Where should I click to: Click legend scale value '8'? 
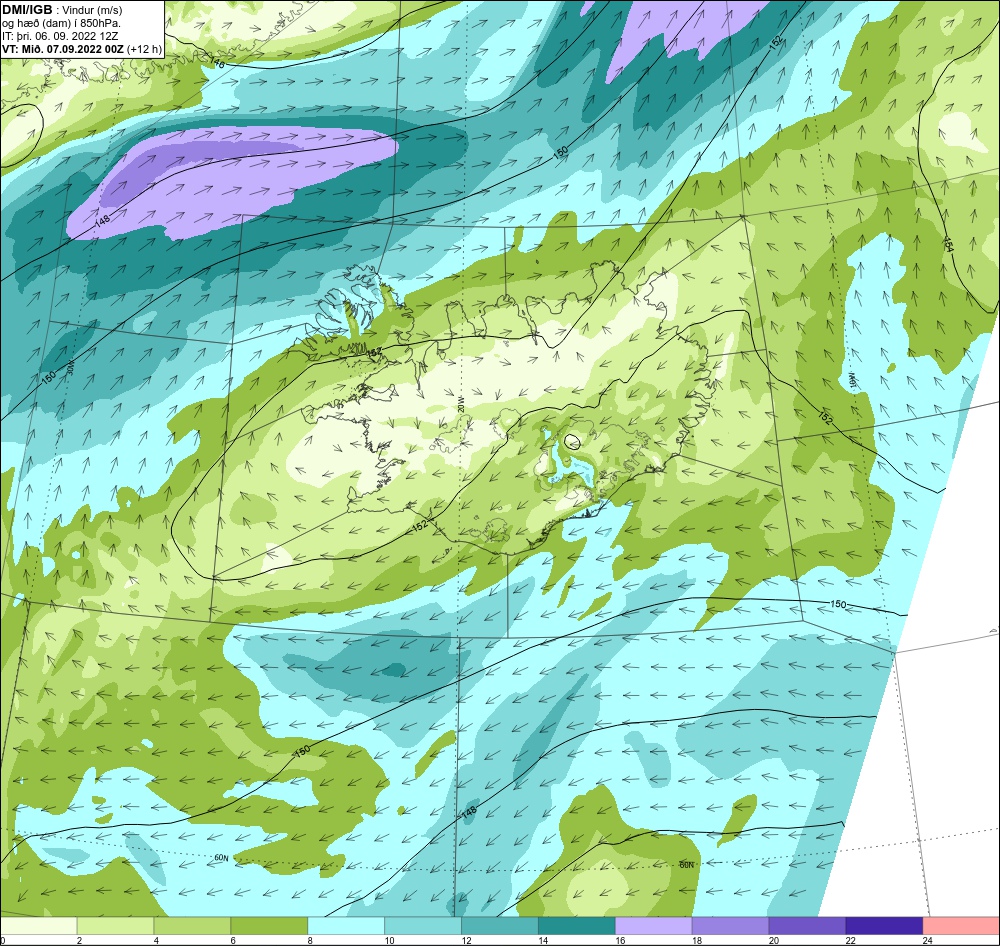[309, 940]
